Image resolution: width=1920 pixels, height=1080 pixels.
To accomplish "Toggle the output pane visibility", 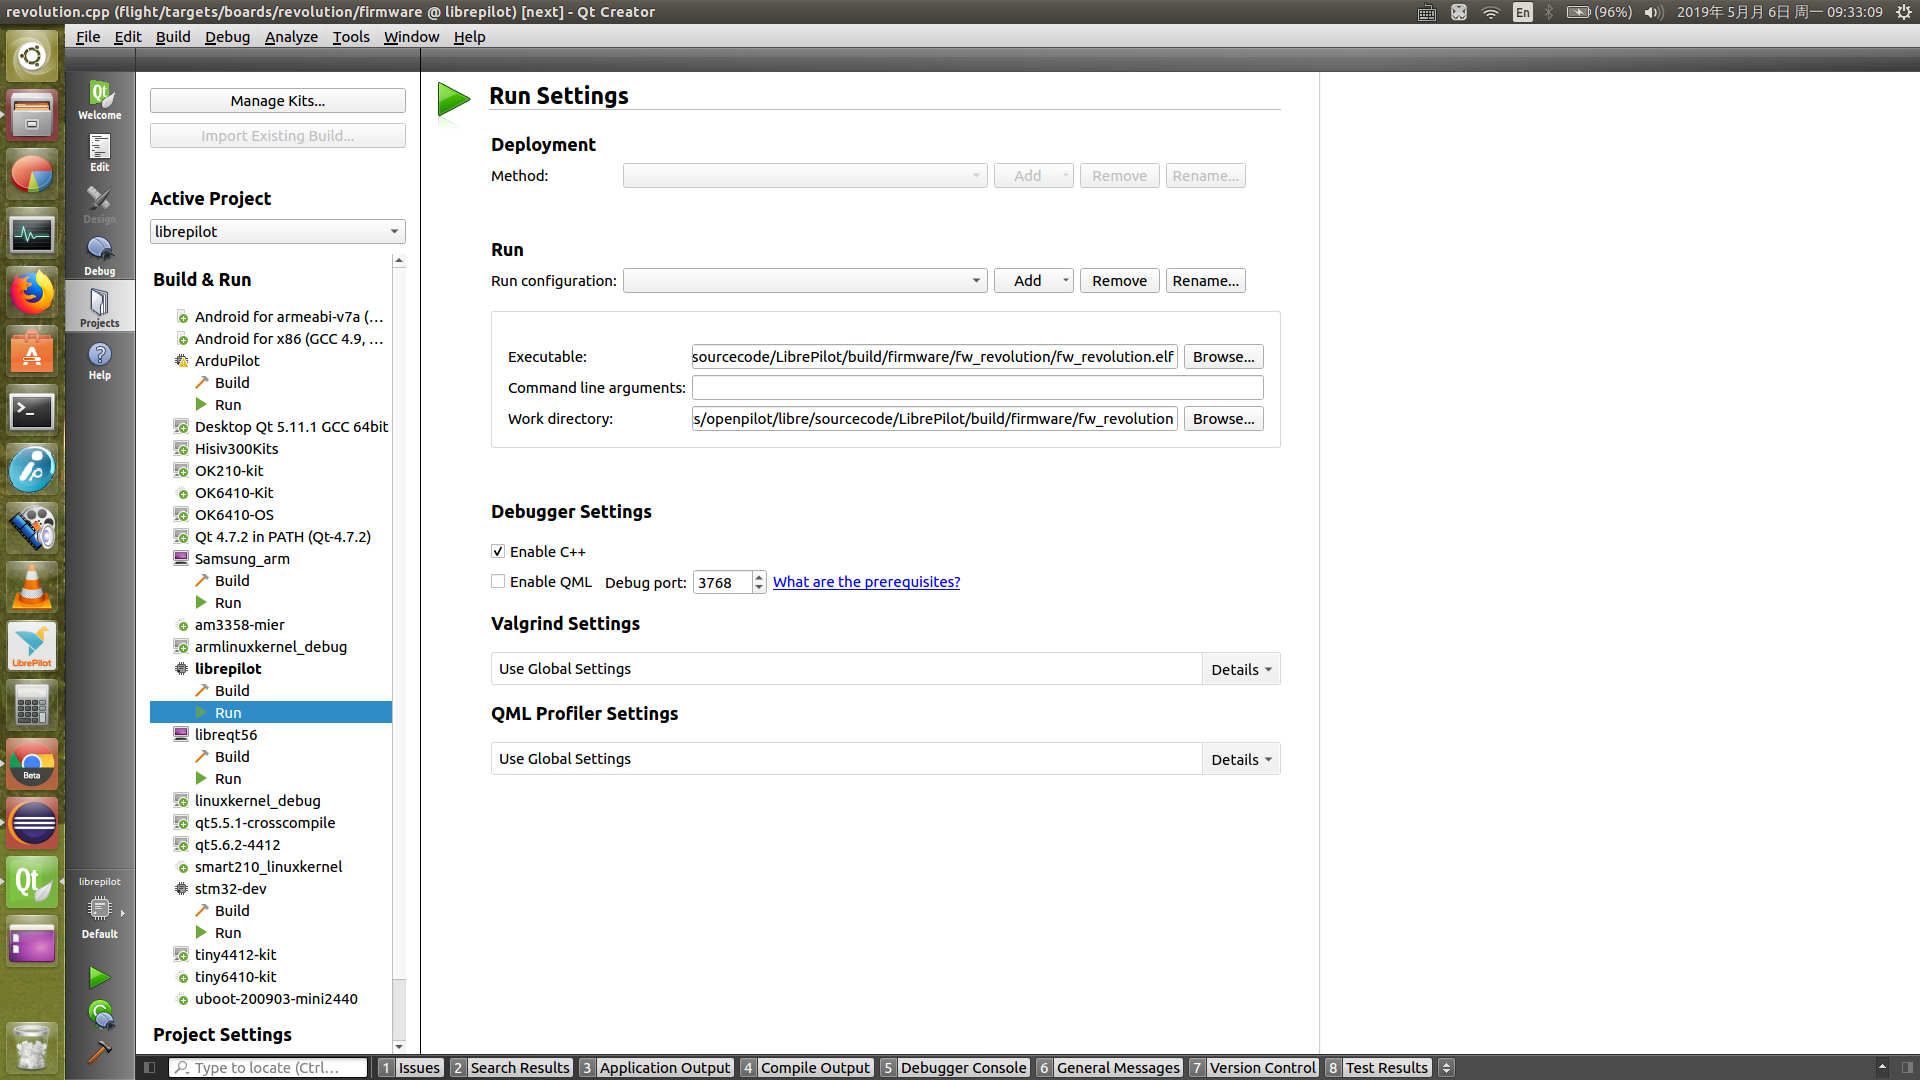I will point(148,1067).
